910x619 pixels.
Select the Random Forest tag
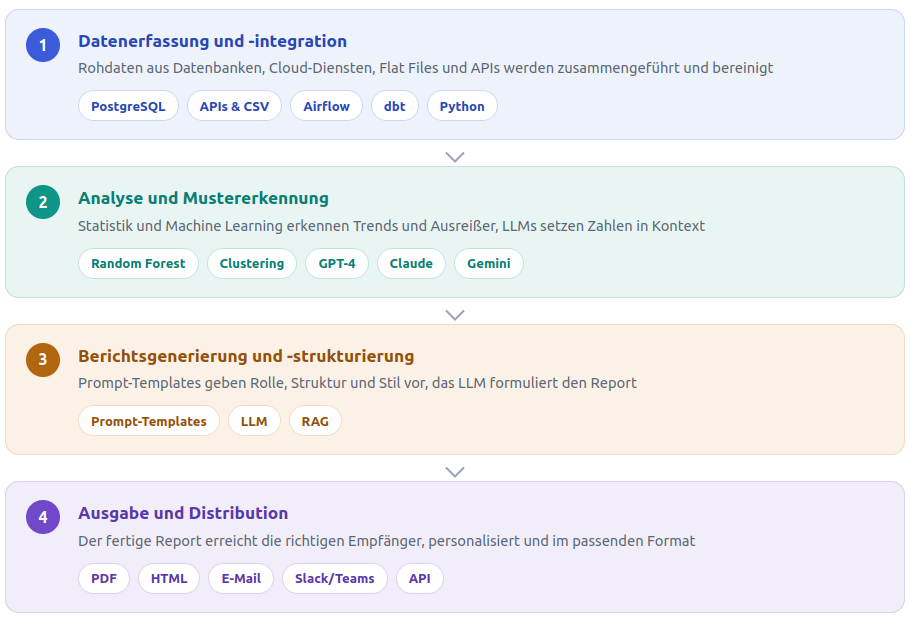click(138, 263)
